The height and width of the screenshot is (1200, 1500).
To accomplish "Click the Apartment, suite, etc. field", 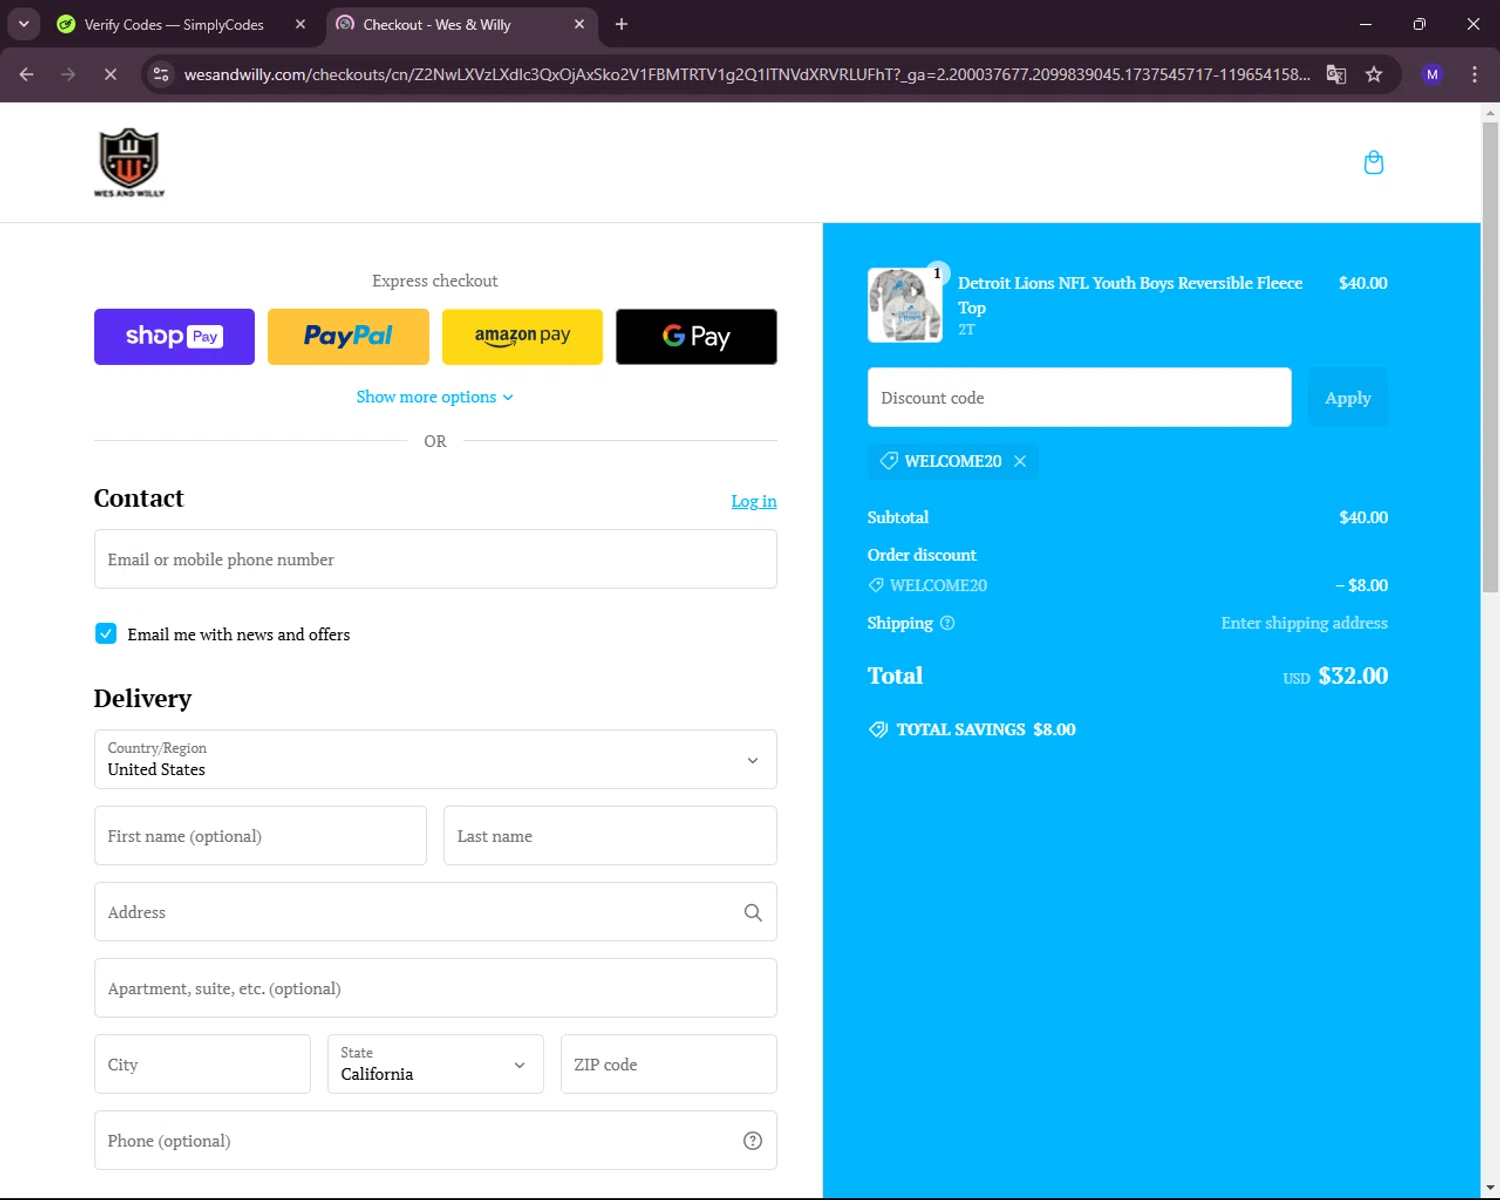I will pyautogui.click(x=435, y=988).
